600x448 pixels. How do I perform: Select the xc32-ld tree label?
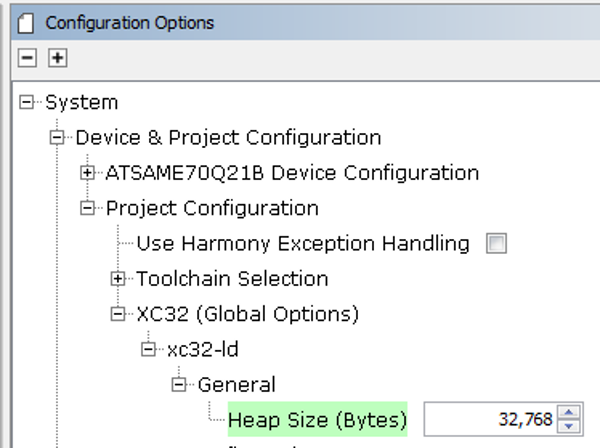pyautogui.click(x=203, y=349)
